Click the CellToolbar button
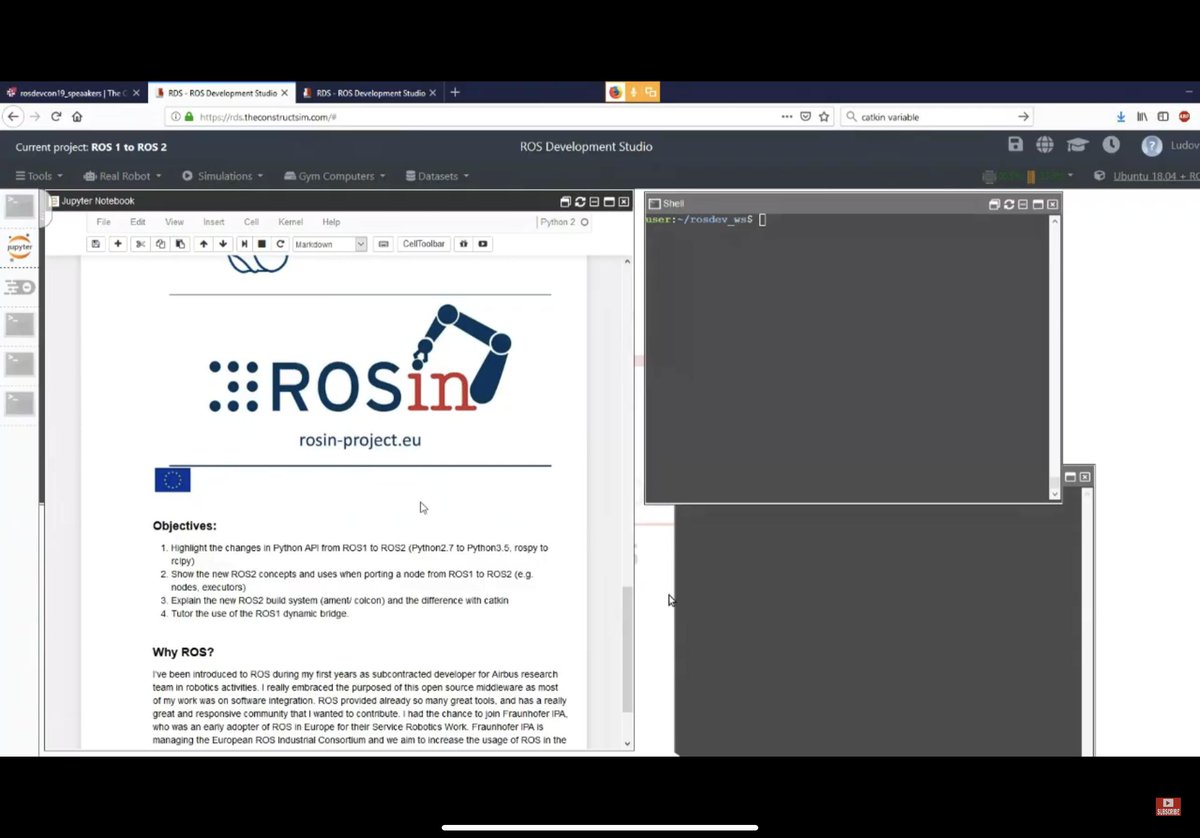Screen dimensions: 1200x838 tap(423, 244)
